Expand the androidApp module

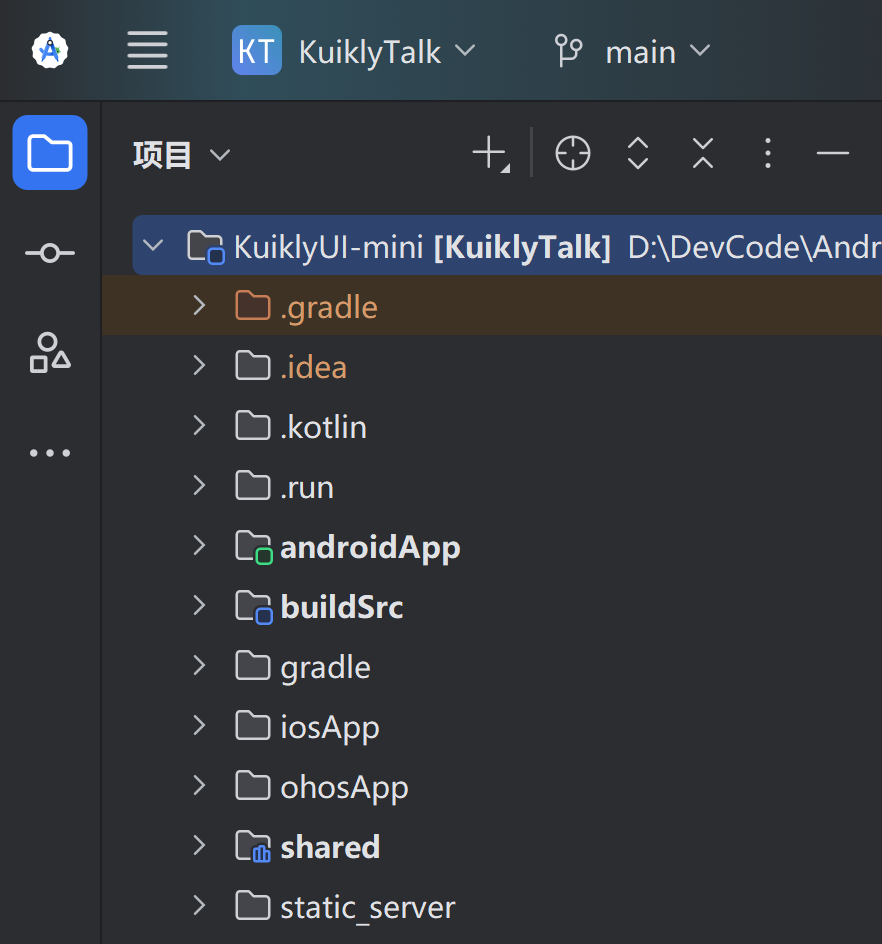199,545
